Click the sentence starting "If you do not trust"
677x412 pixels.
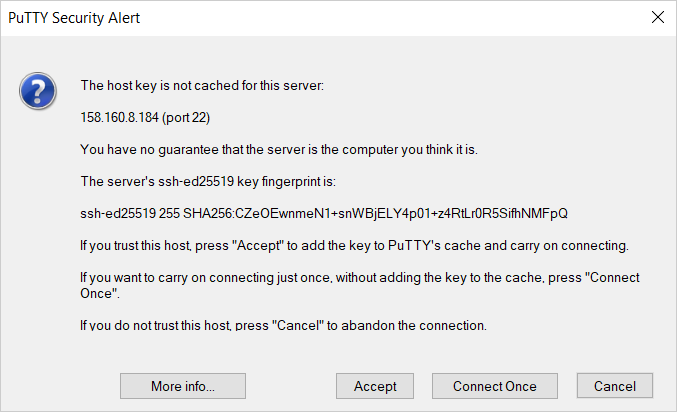(283, 326)
